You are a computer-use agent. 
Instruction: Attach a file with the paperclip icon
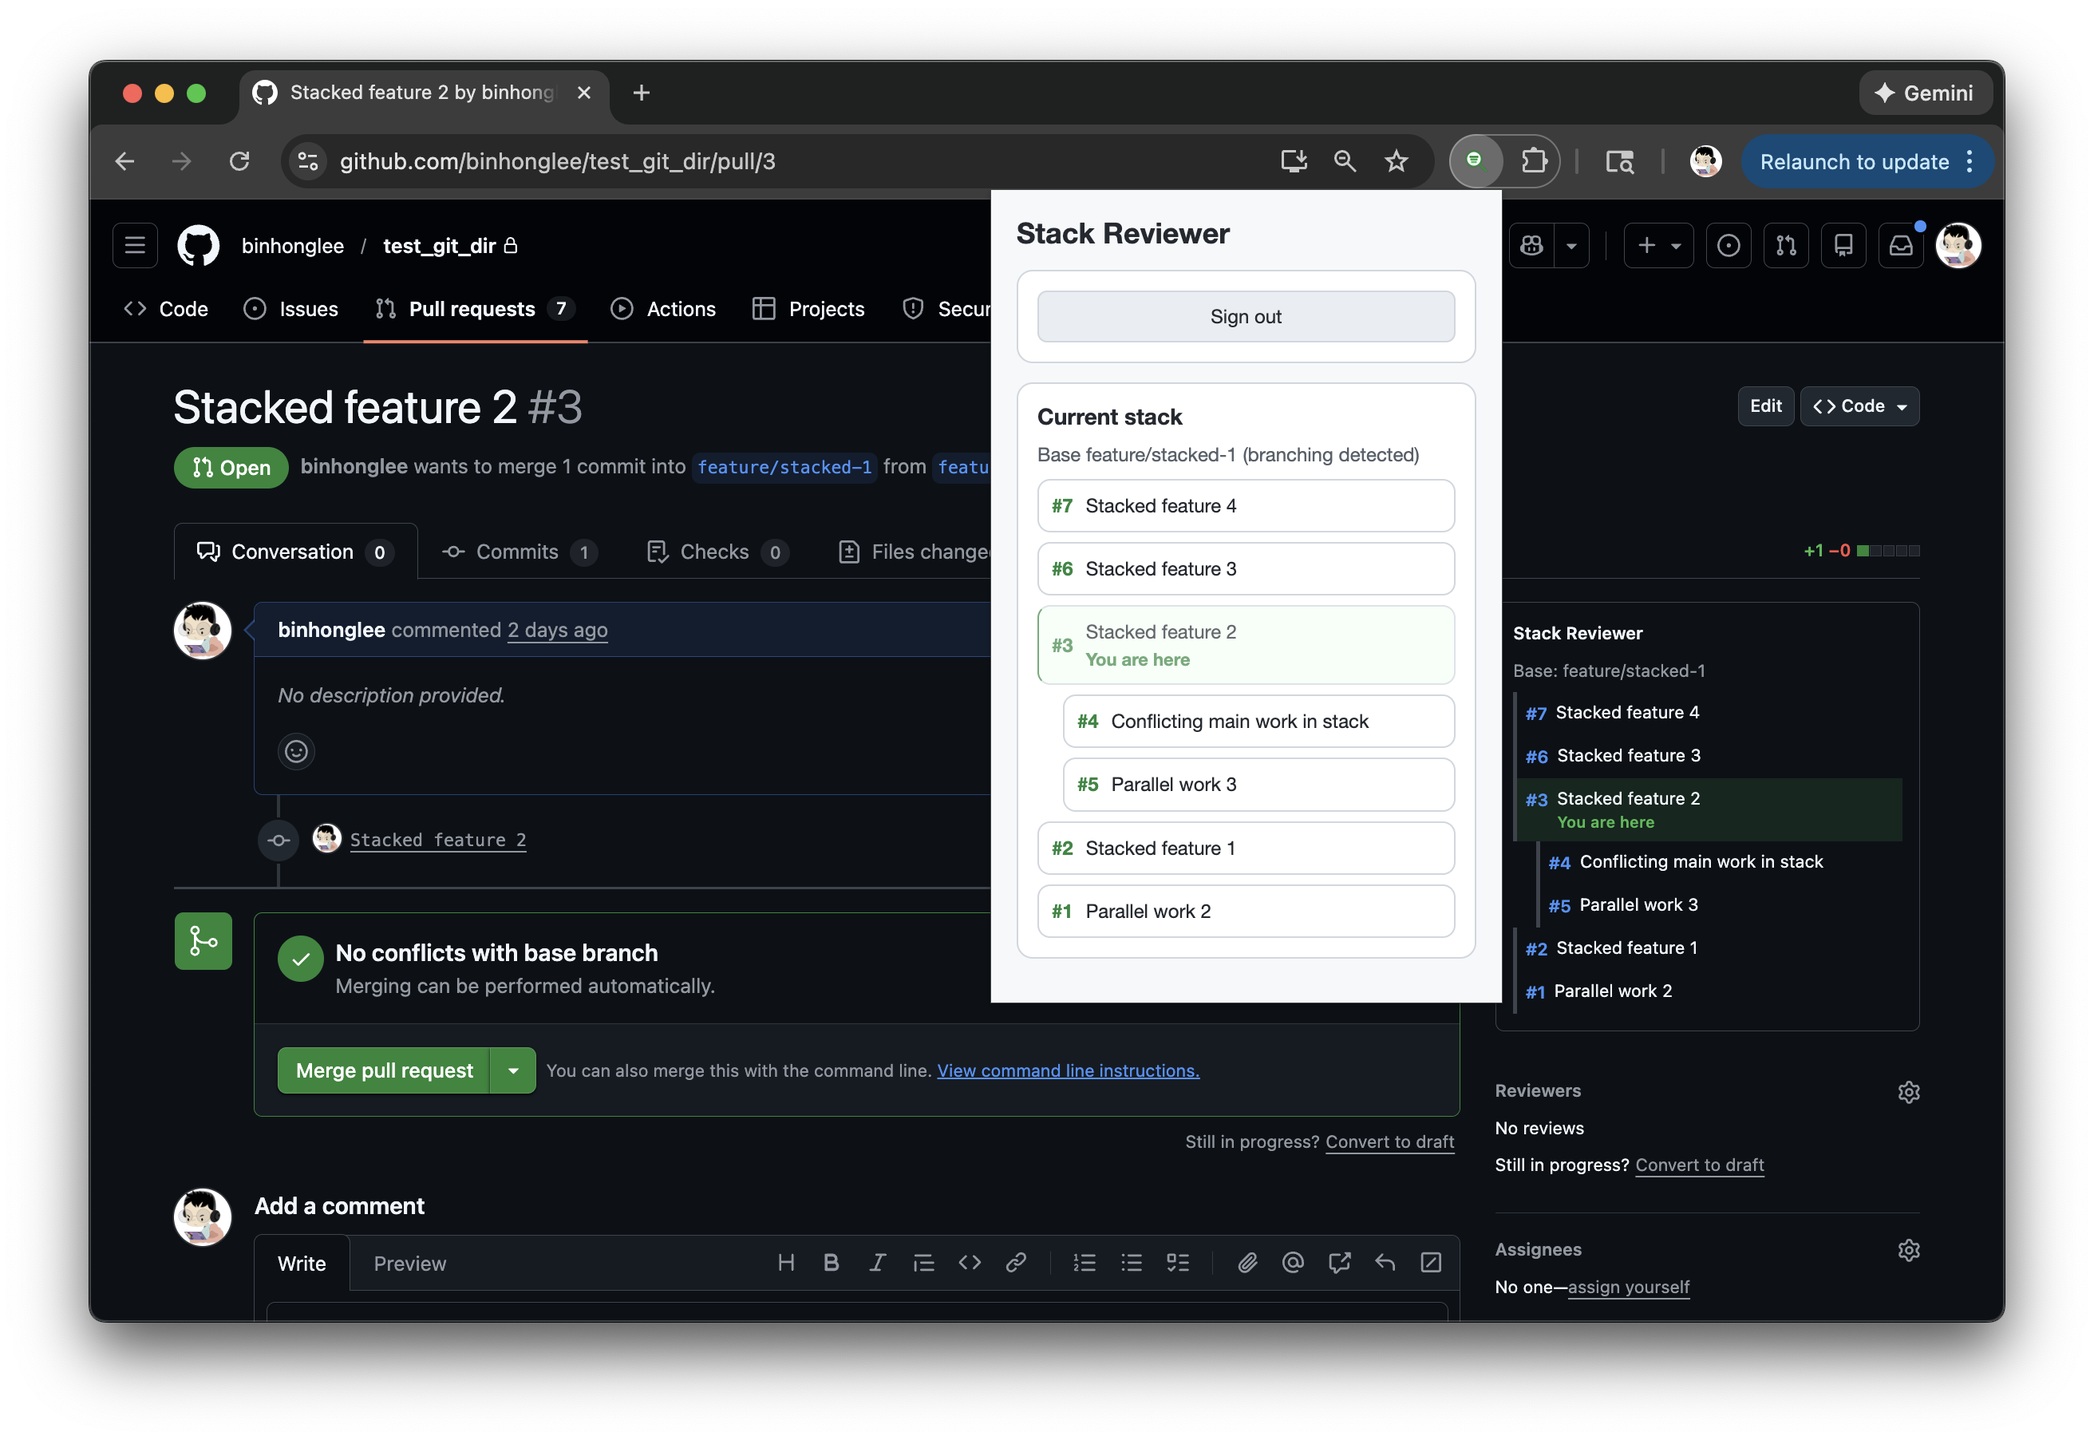click(x=1247, y=1262)
